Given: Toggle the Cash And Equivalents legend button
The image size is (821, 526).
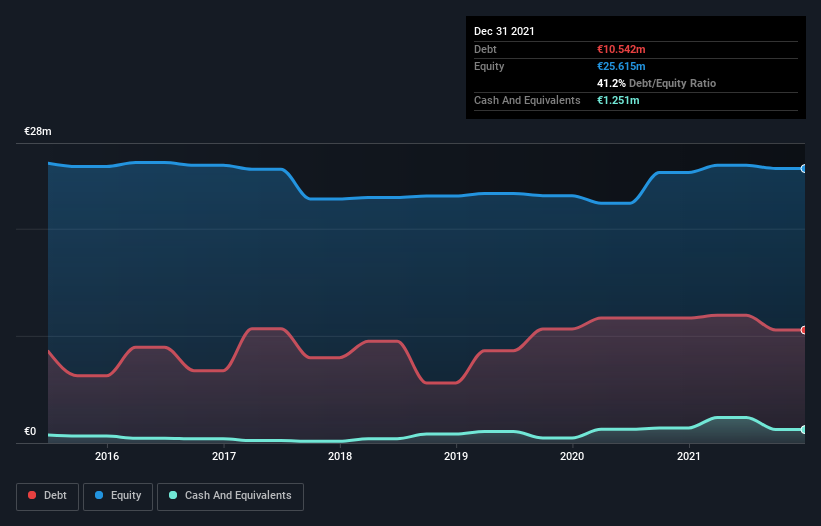Looking at the screenshot, I should (230, 496).
